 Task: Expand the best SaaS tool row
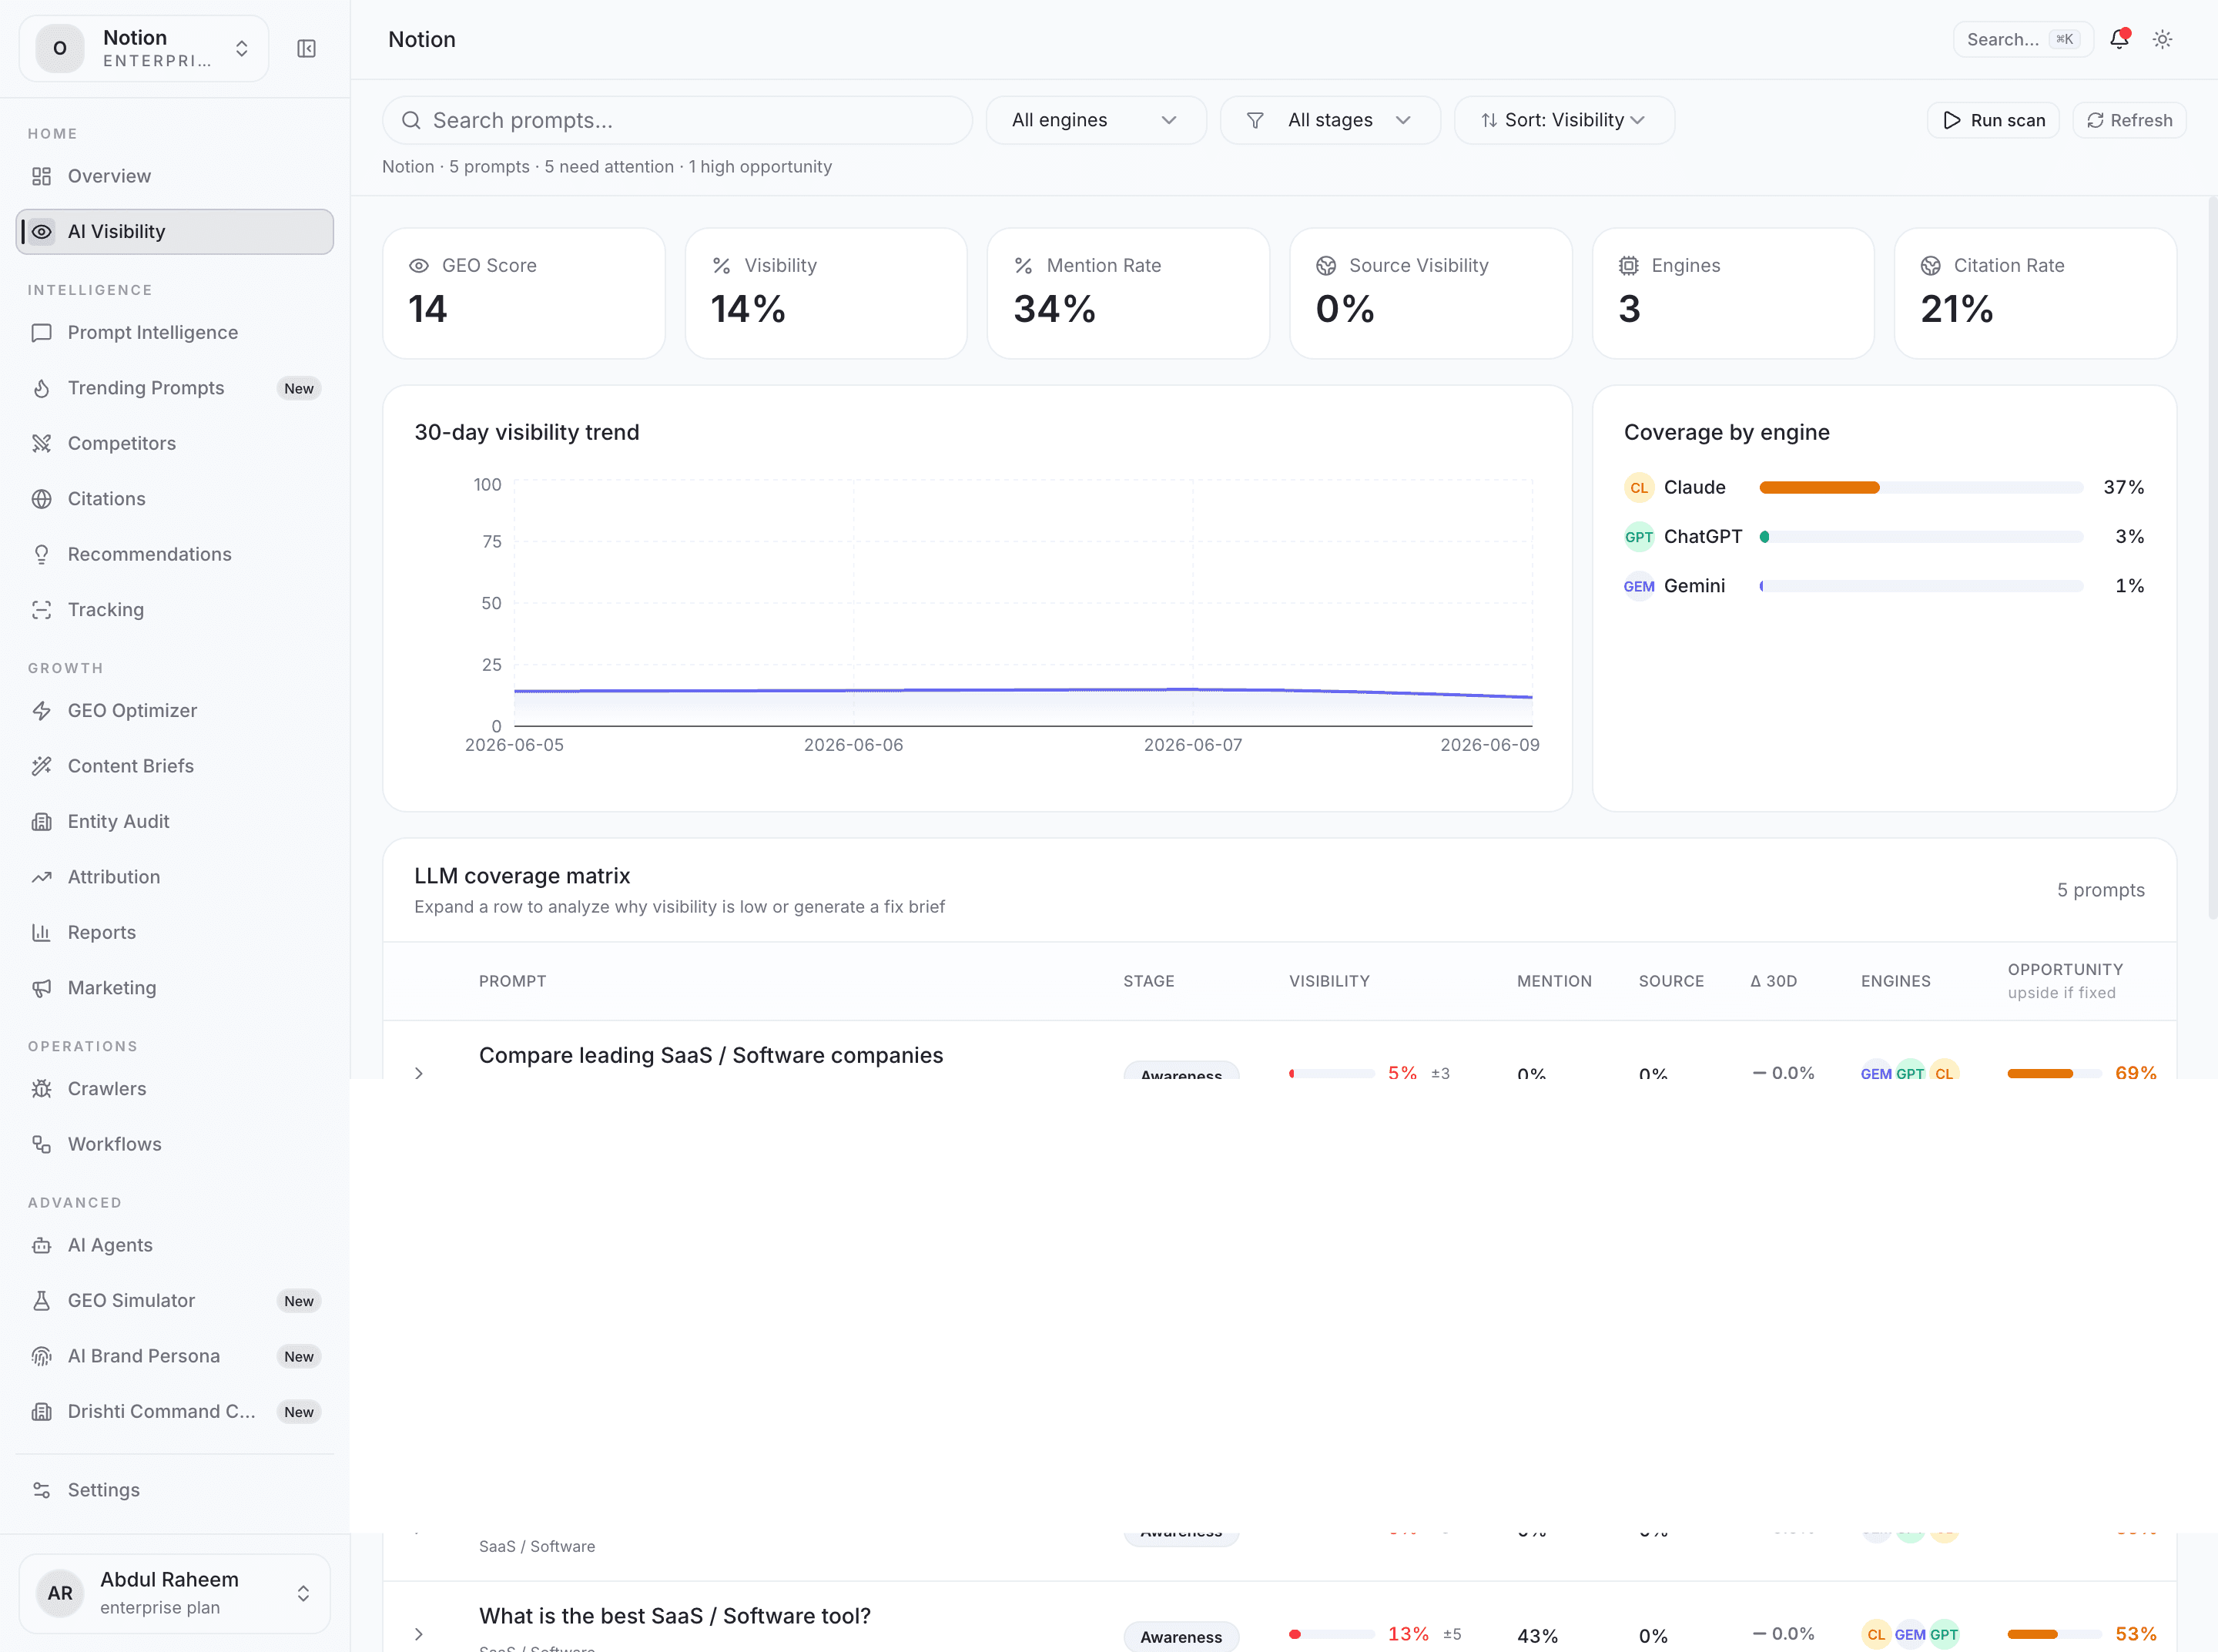(419, 1634)
